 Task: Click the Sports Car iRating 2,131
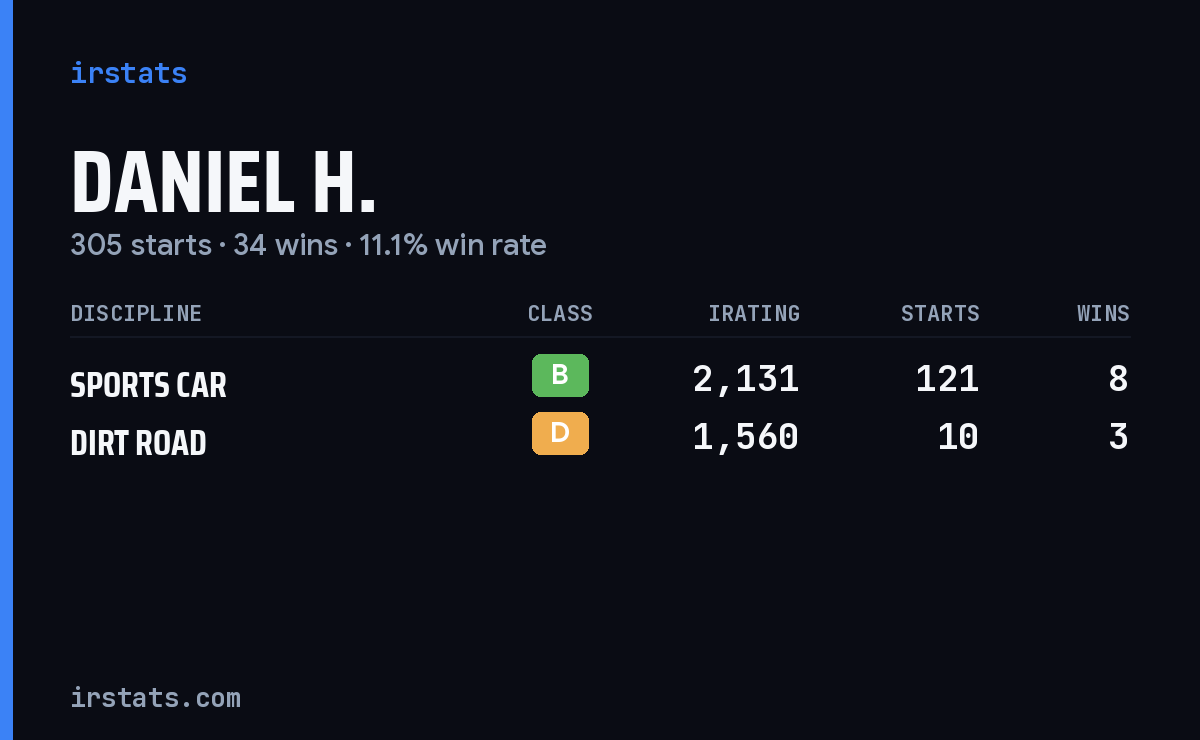(746, 379)
